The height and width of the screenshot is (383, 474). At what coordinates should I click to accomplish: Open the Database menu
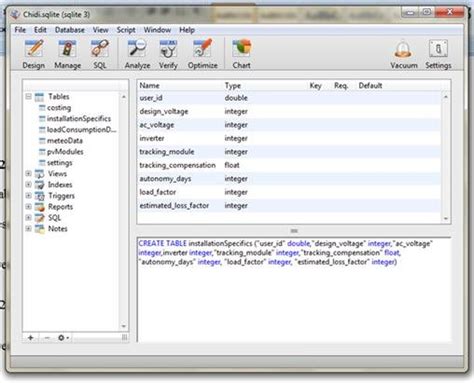[70, 30]
